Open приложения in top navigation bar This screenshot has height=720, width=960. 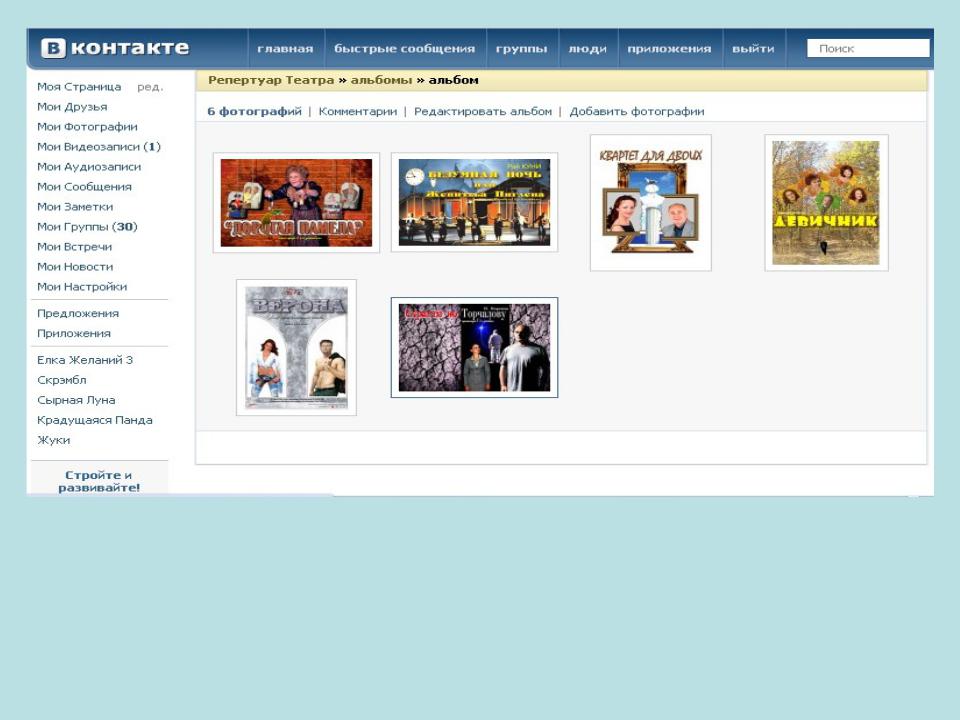tap(669, 48)
